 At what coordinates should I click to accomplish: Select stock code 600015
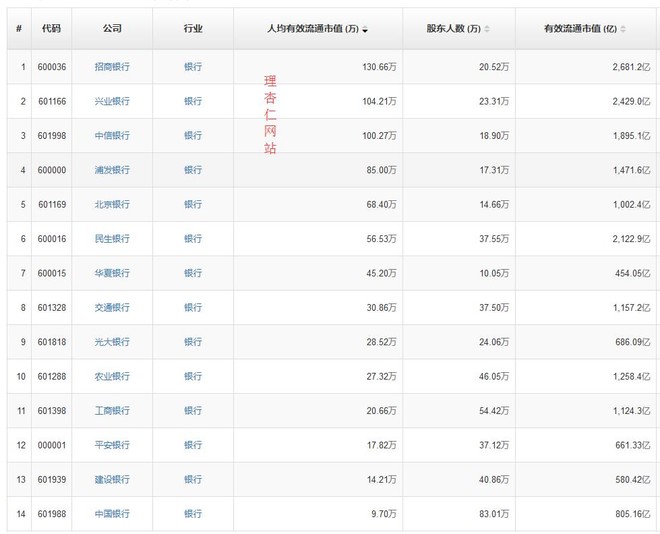pos(52,273)
